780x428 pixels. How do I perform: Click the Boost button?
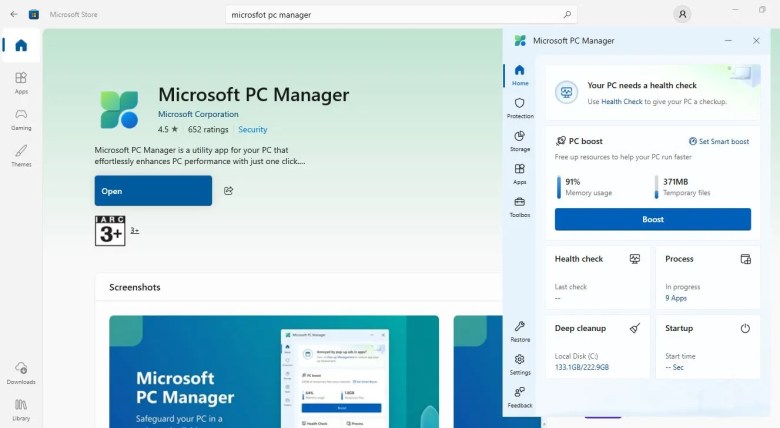(653, 219)
